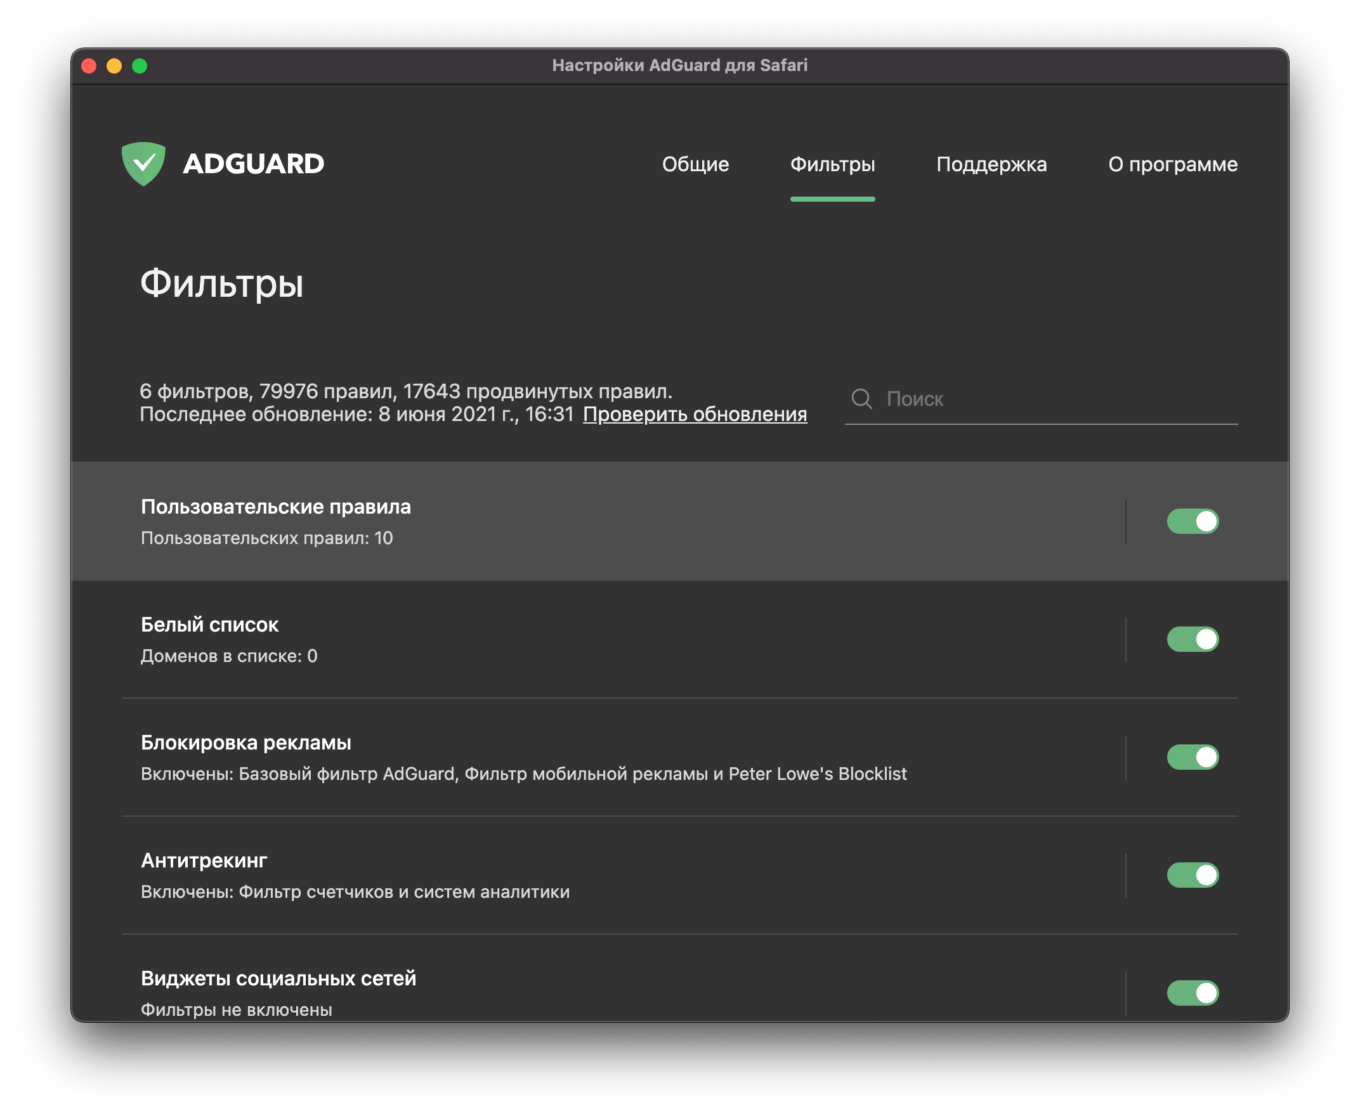Screen dimensions: 1360x1116
Task: Disable the Белый список switch
Action: (x=1193, y=639)
